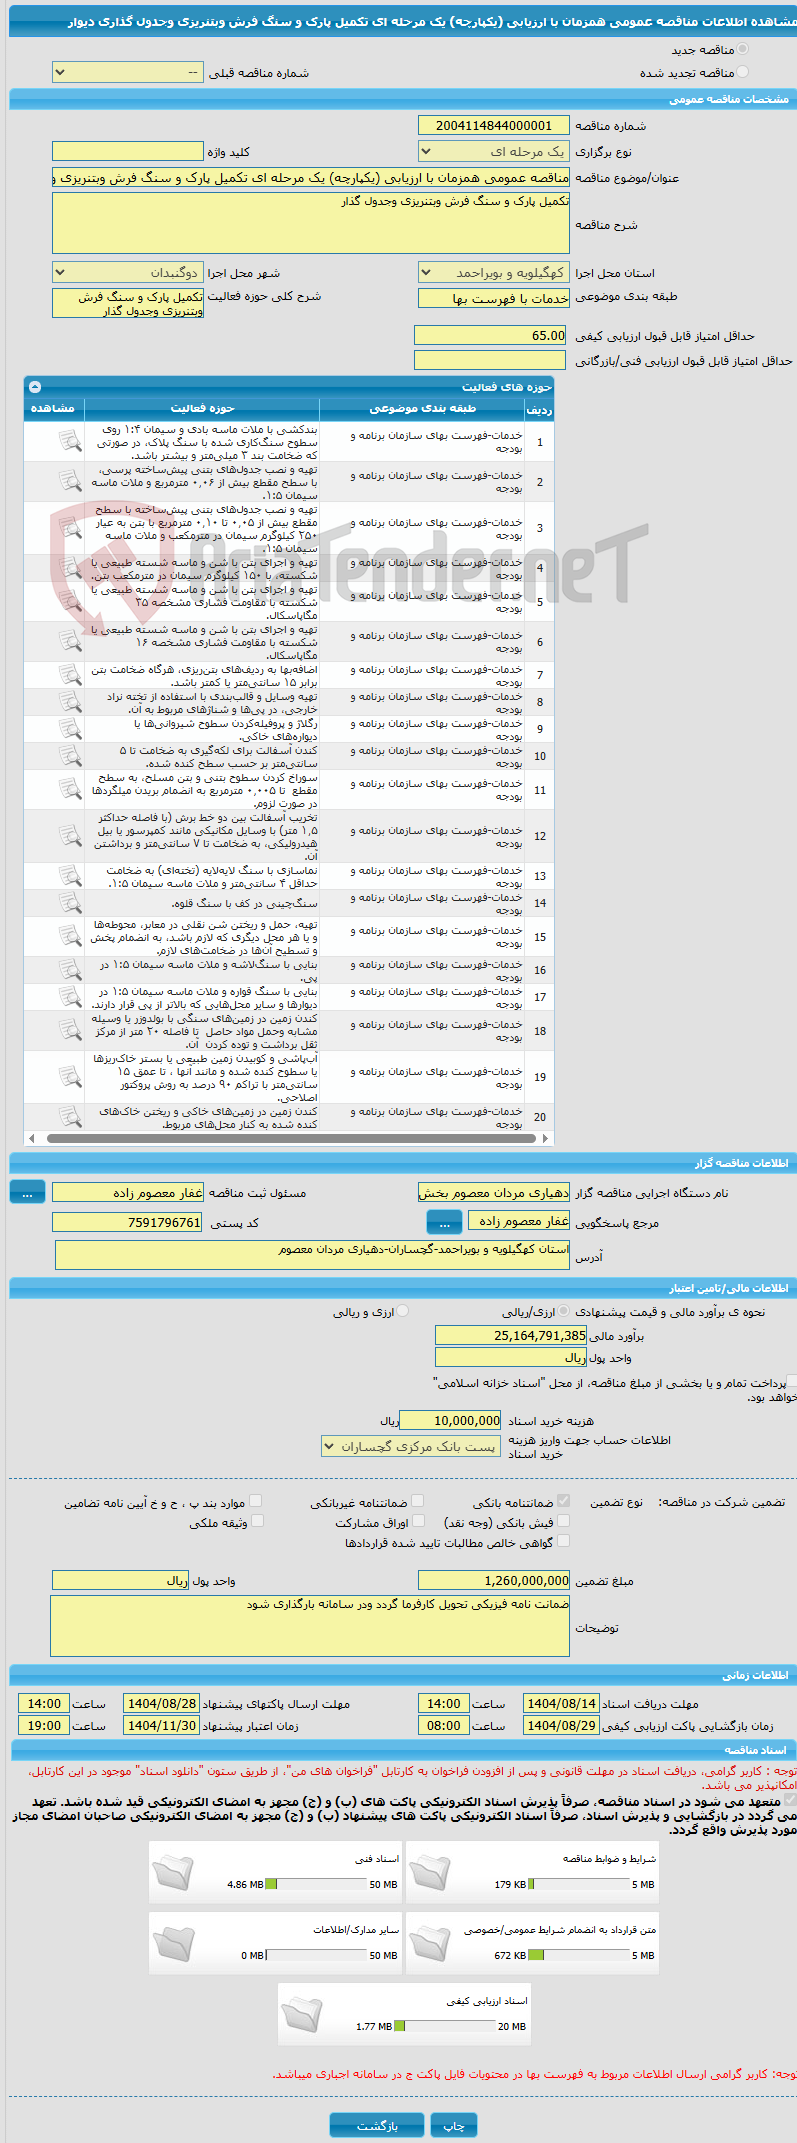The image size is (797, 2143).
Task: Click the keyword (کلید واژه) input field
Action: pyautogui.click(x=127, y=151)
